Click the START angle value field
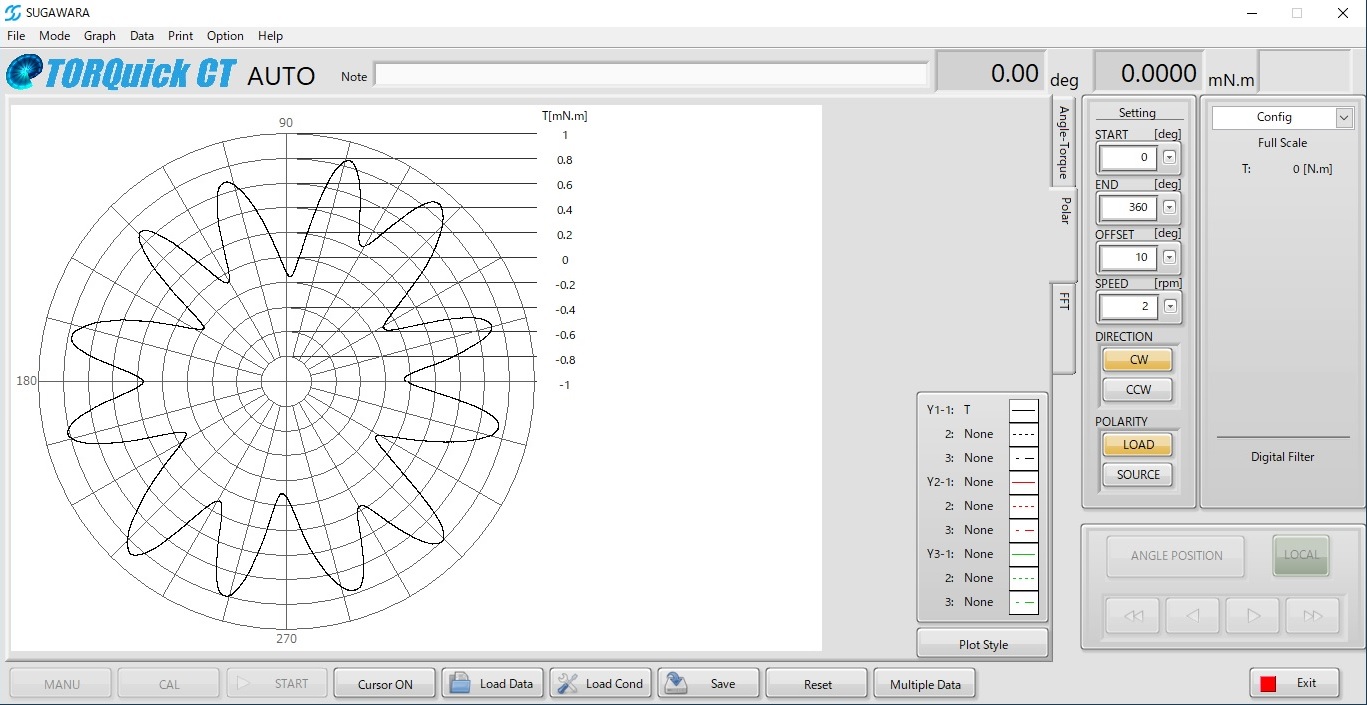 click(x=1129, y=158)
